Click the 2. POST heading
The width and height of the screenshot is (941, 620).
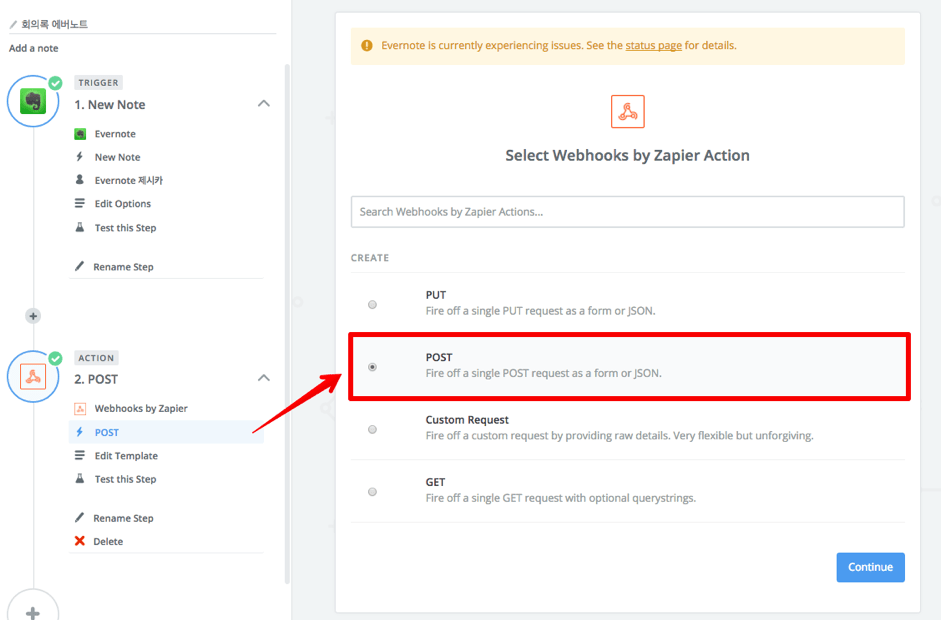tap(96, 379)
